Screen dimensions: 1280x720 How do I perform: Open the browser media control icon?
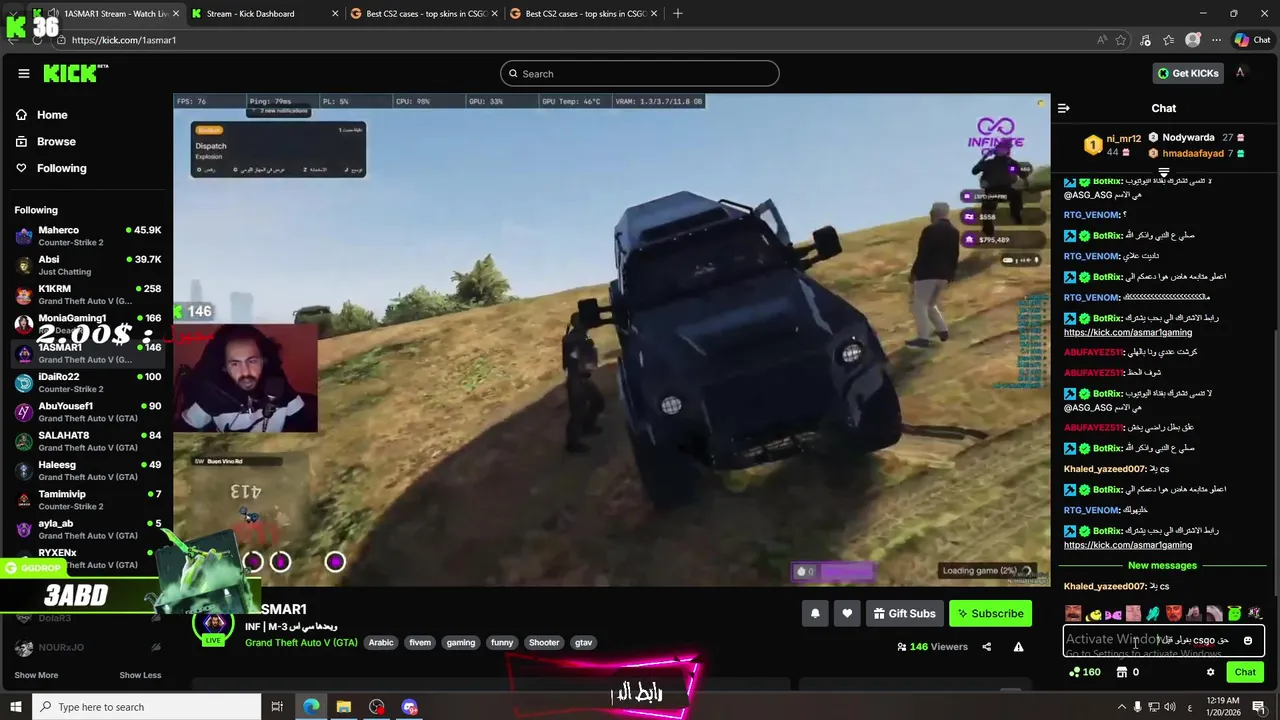point(1145,40)
